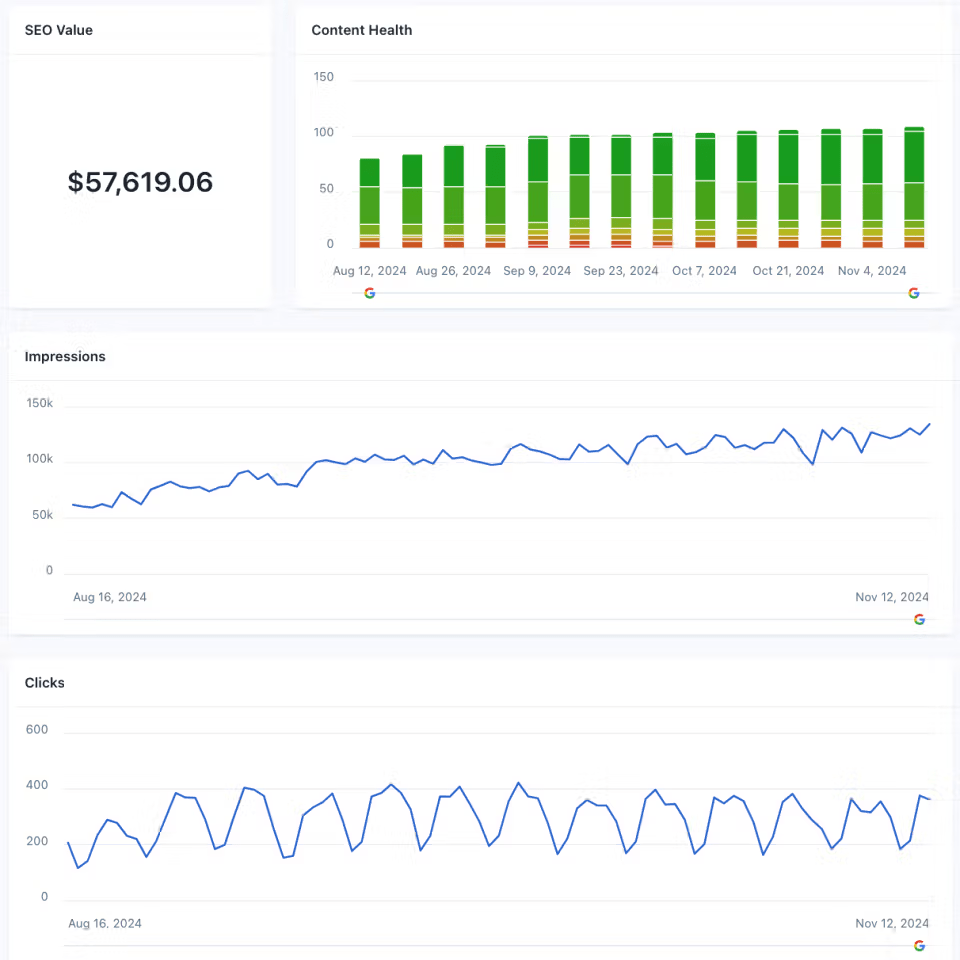This screenshot has width=960, height=960.
Task: Click Aug 16, 2024 label under Impressions chart
Action: pyautogui.click(x=110, y=597)
